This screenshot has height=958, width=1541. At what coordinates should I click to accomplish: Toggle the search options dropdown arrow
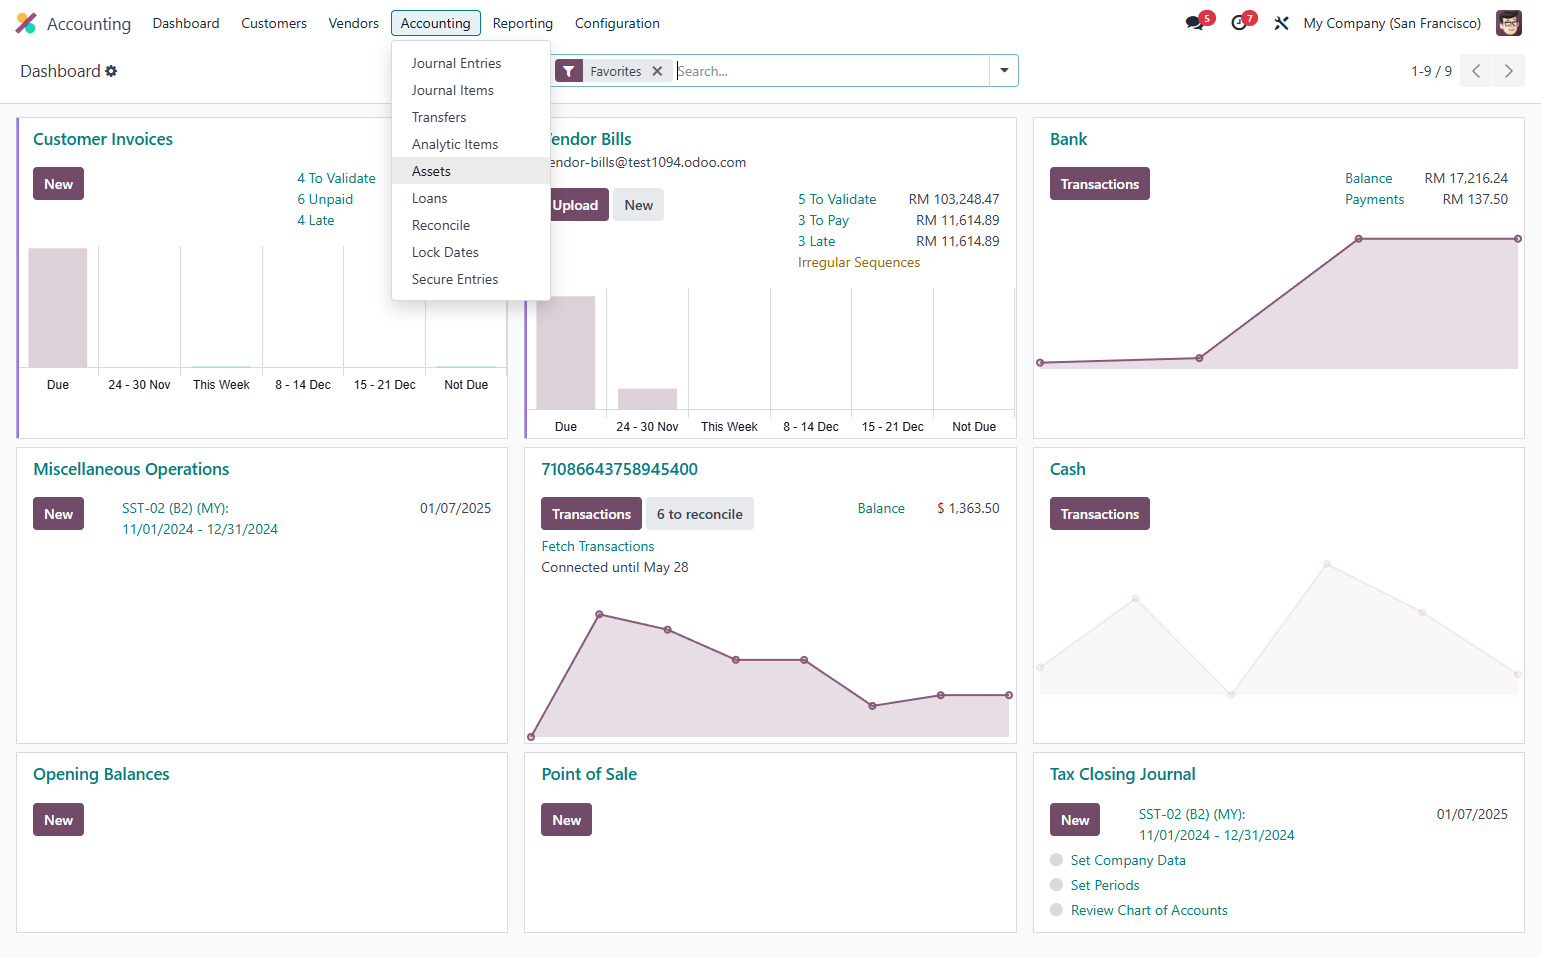1004,71
